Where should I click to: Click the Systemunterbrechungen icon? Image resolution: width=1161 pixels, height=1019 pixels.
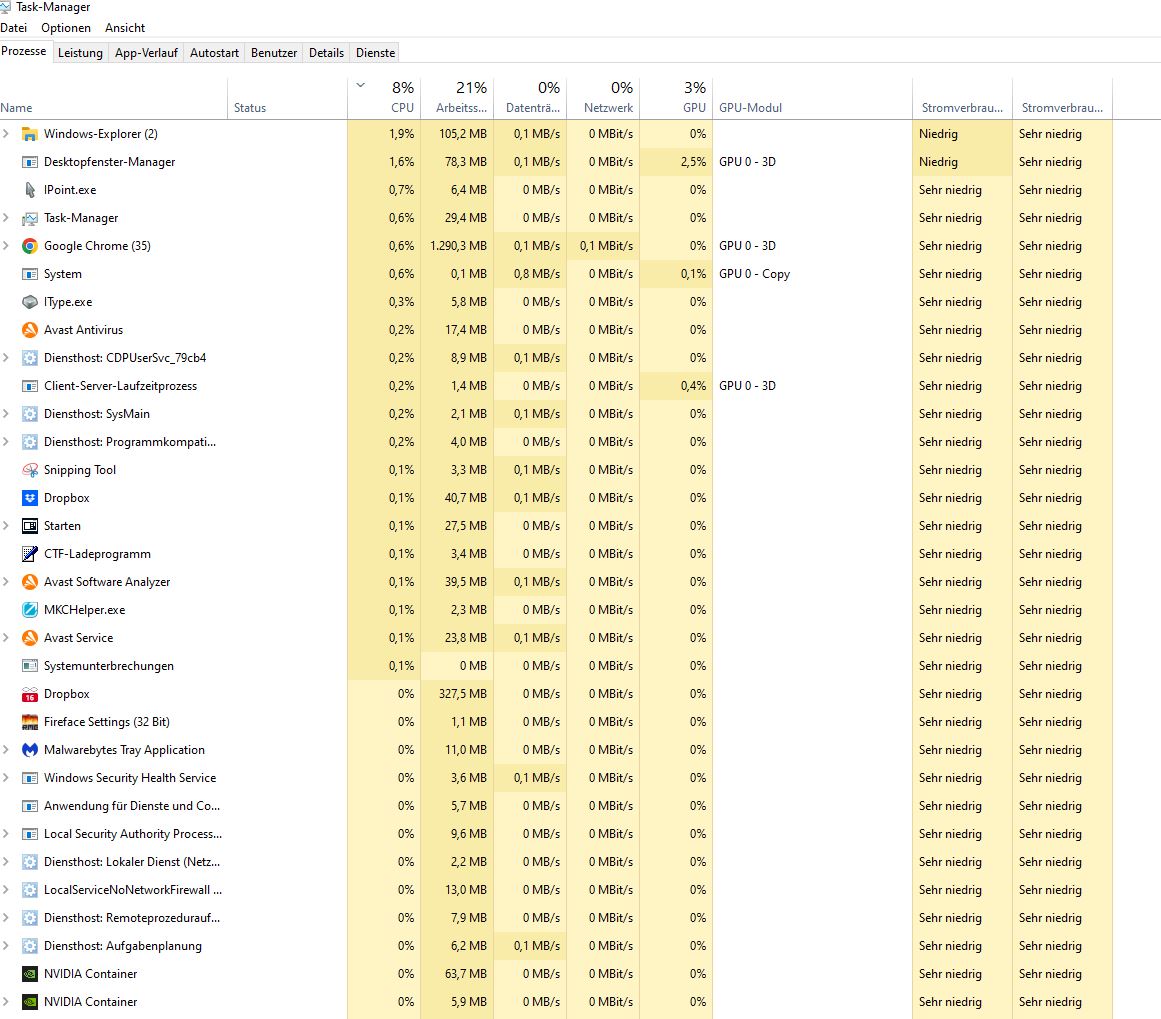30,666
